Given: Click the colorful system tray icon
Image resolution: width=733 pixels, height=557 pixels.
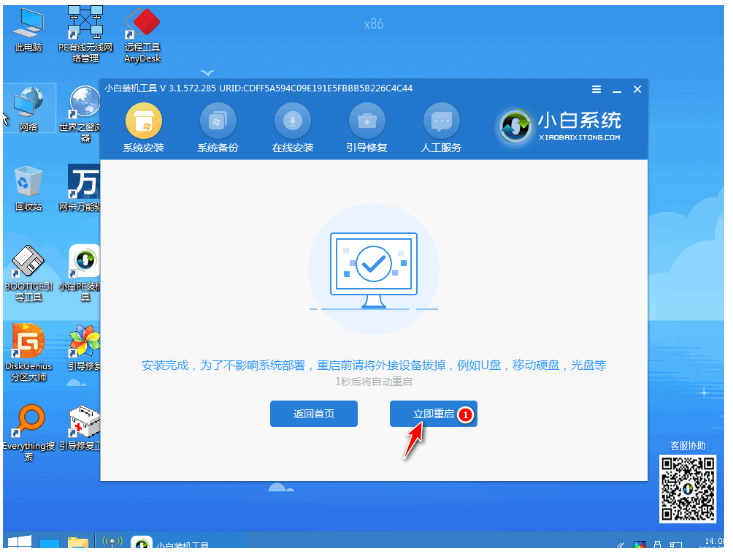Looking at the screenshot, I should click(x=639, y=545).
